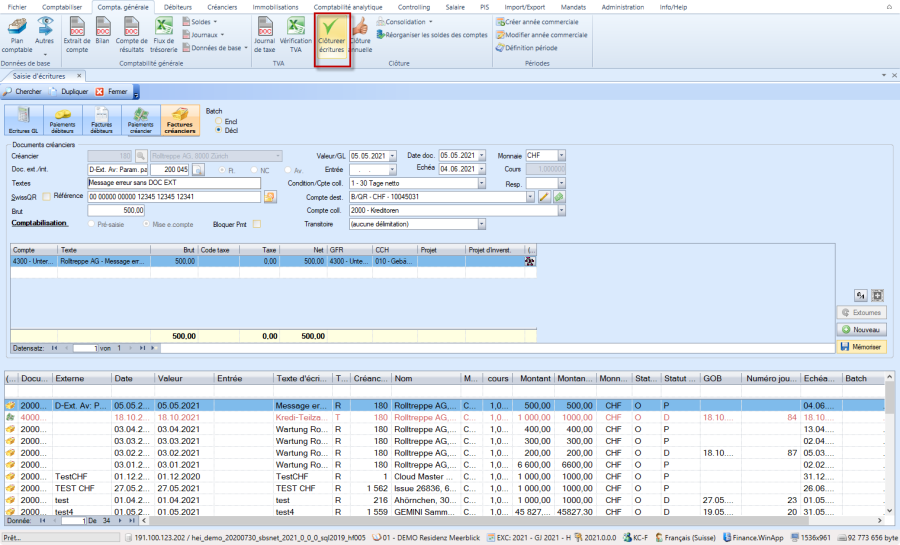Expand the Monnaie currency dropdown
This screenshot has height=545, width=900.
561,156
